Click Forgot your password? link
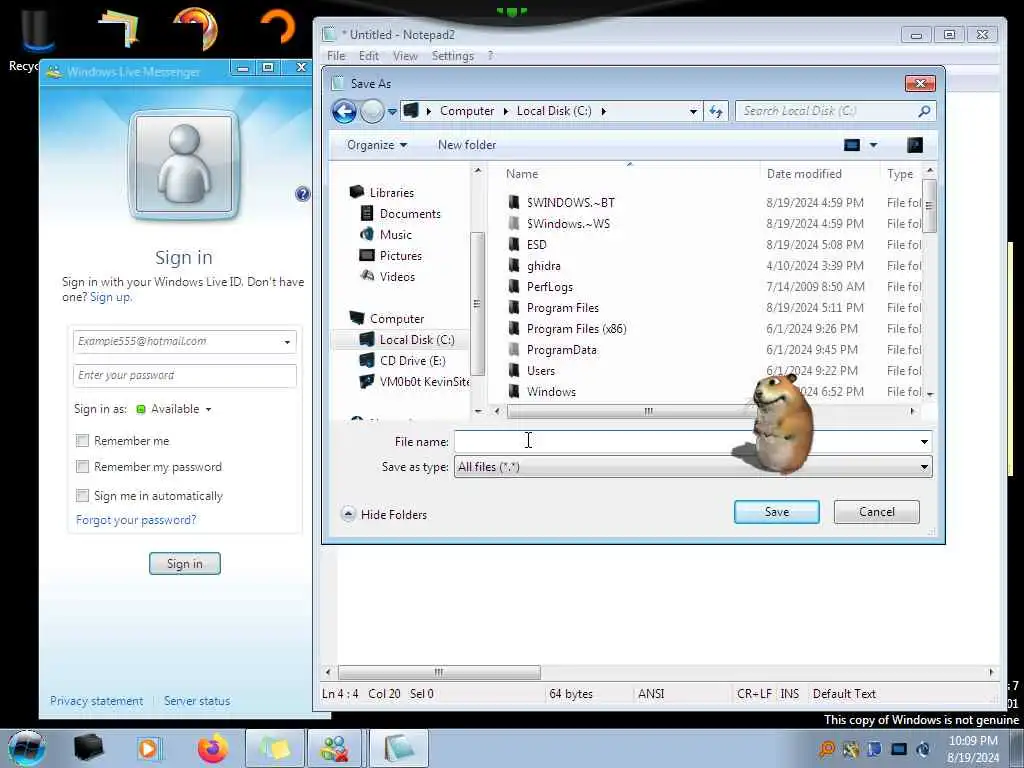Image resolution: width=1024 pixels, height=768 pixels. coord(136,520)
